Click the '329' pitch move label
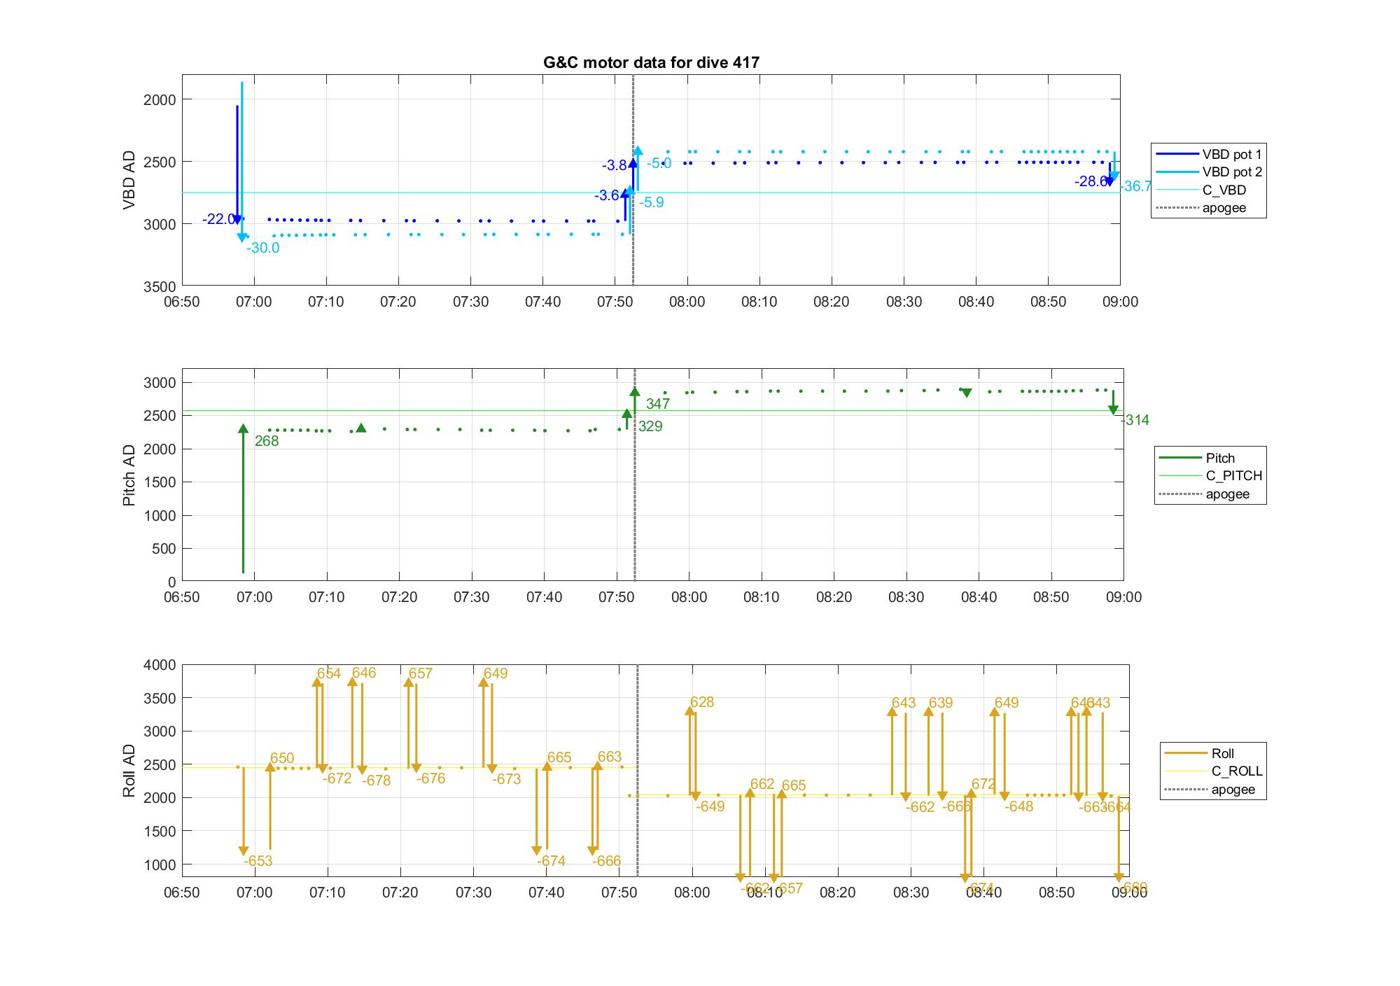The image size is (1400, 986). click(x=650, y=426)
